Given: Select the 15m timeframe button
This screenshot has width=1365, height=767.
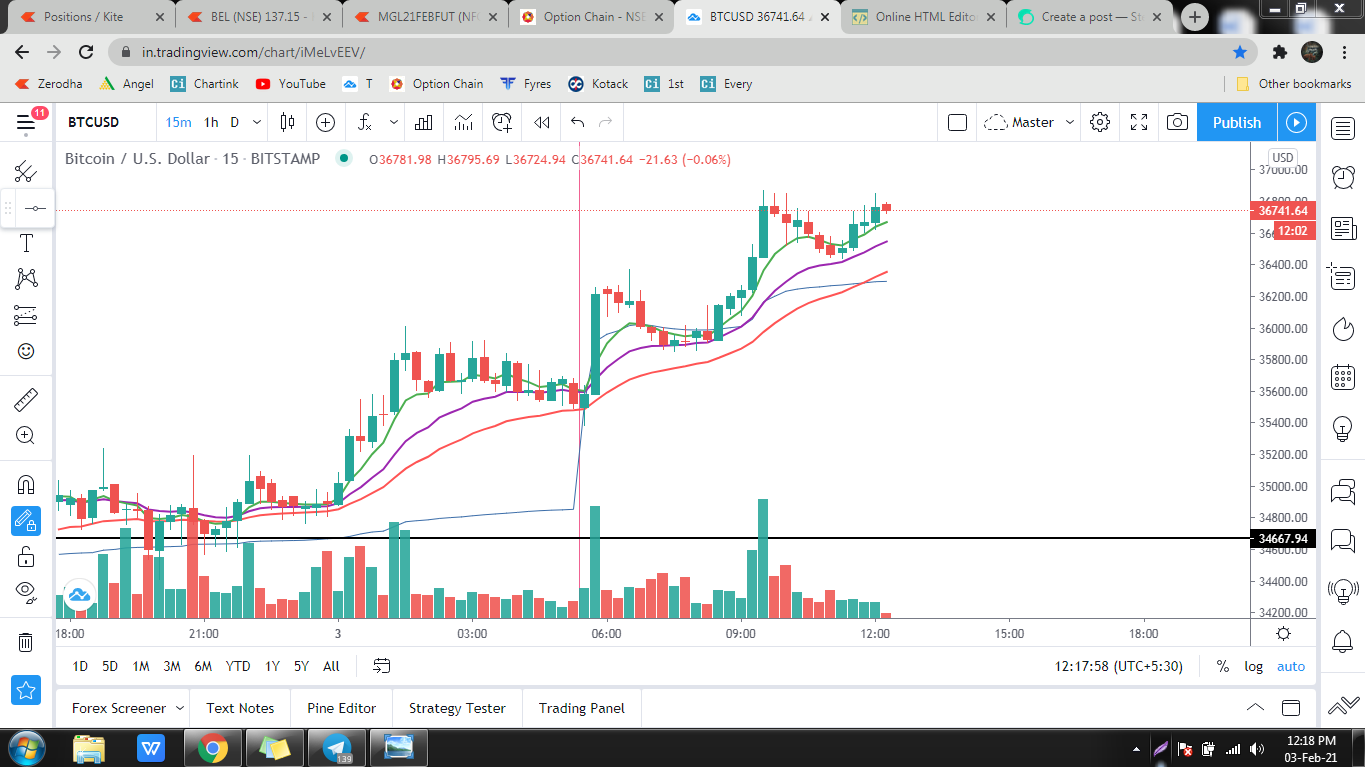Looking at the screenshot, I should click(x=179, y=122).
